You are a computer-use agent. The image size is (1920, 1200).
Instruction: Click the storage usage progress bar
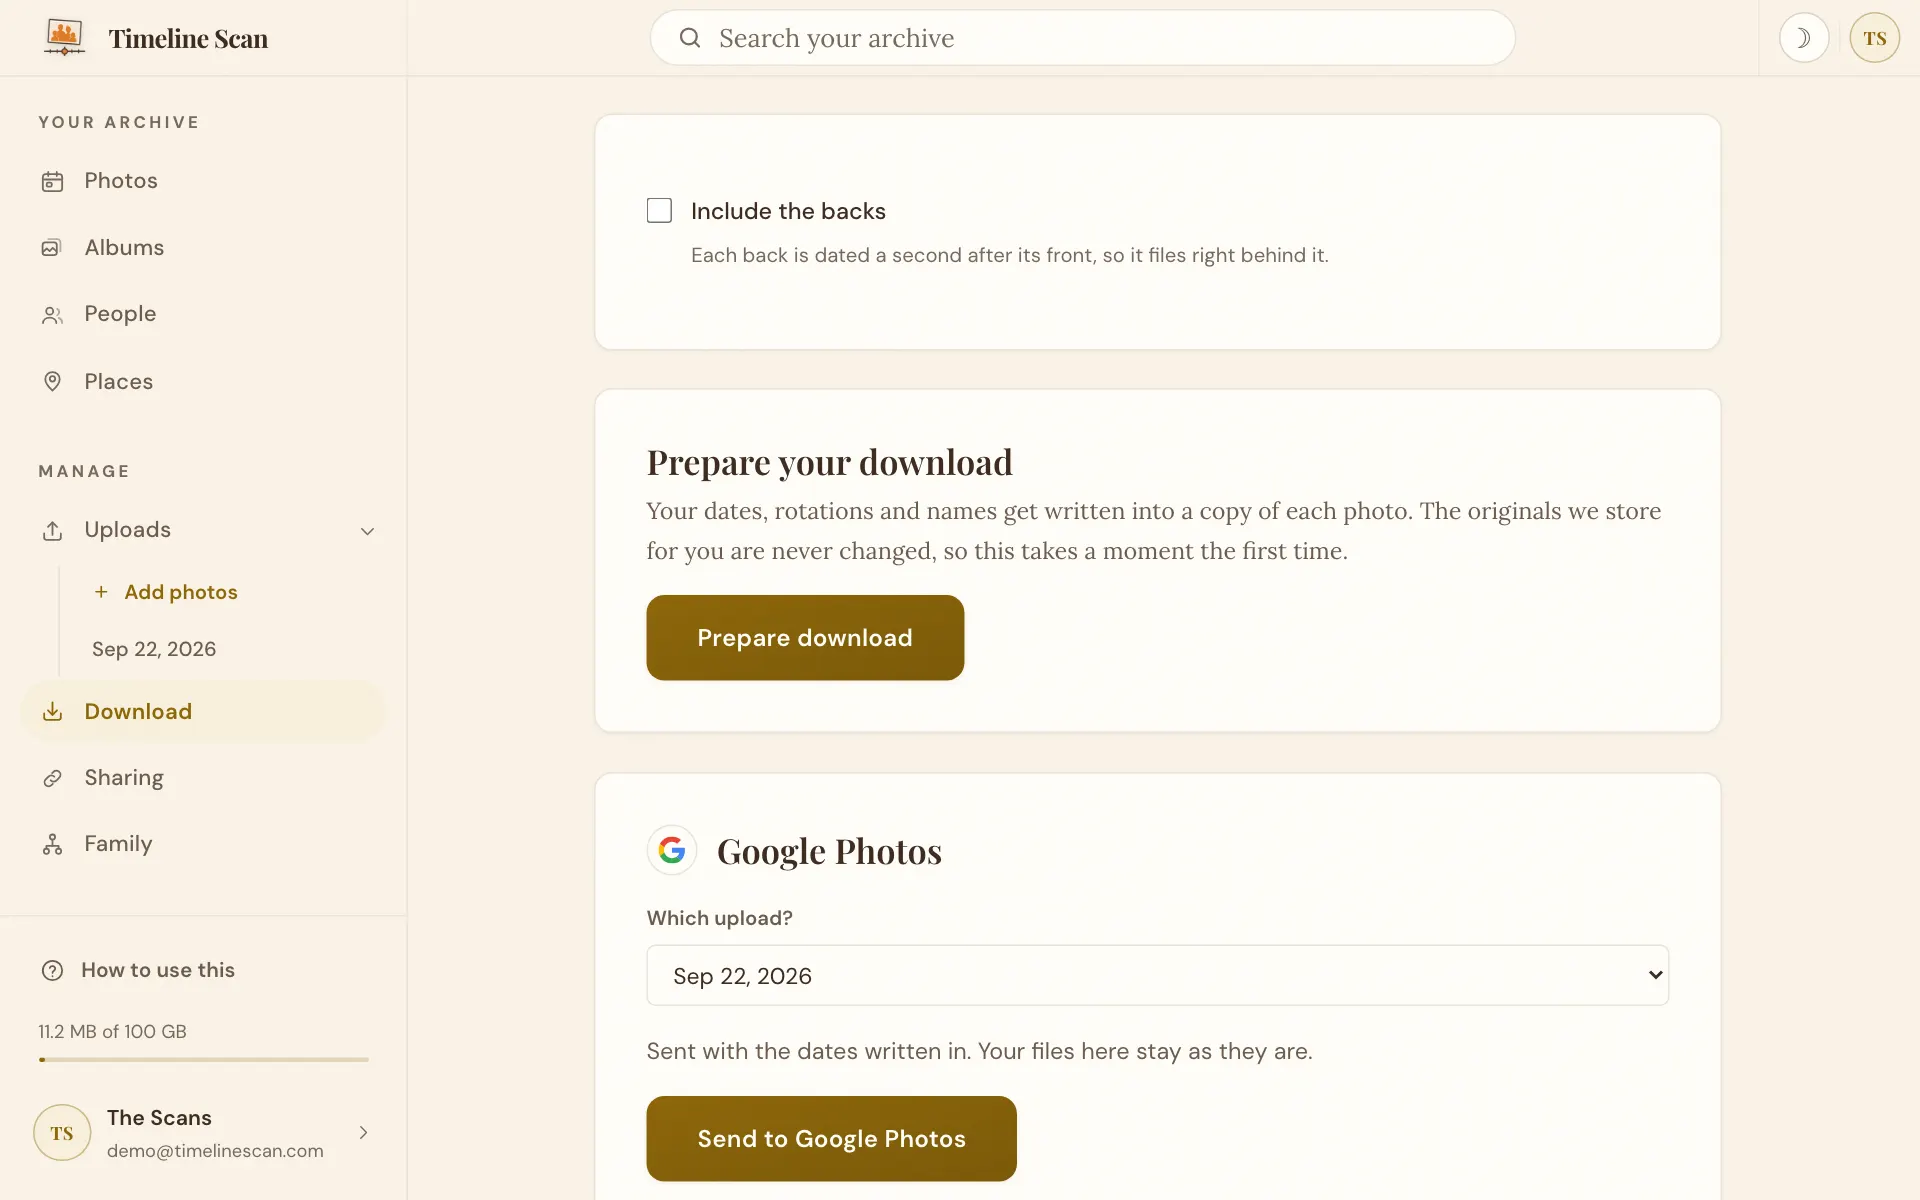pyautogui.click(x=203, y=1059)
